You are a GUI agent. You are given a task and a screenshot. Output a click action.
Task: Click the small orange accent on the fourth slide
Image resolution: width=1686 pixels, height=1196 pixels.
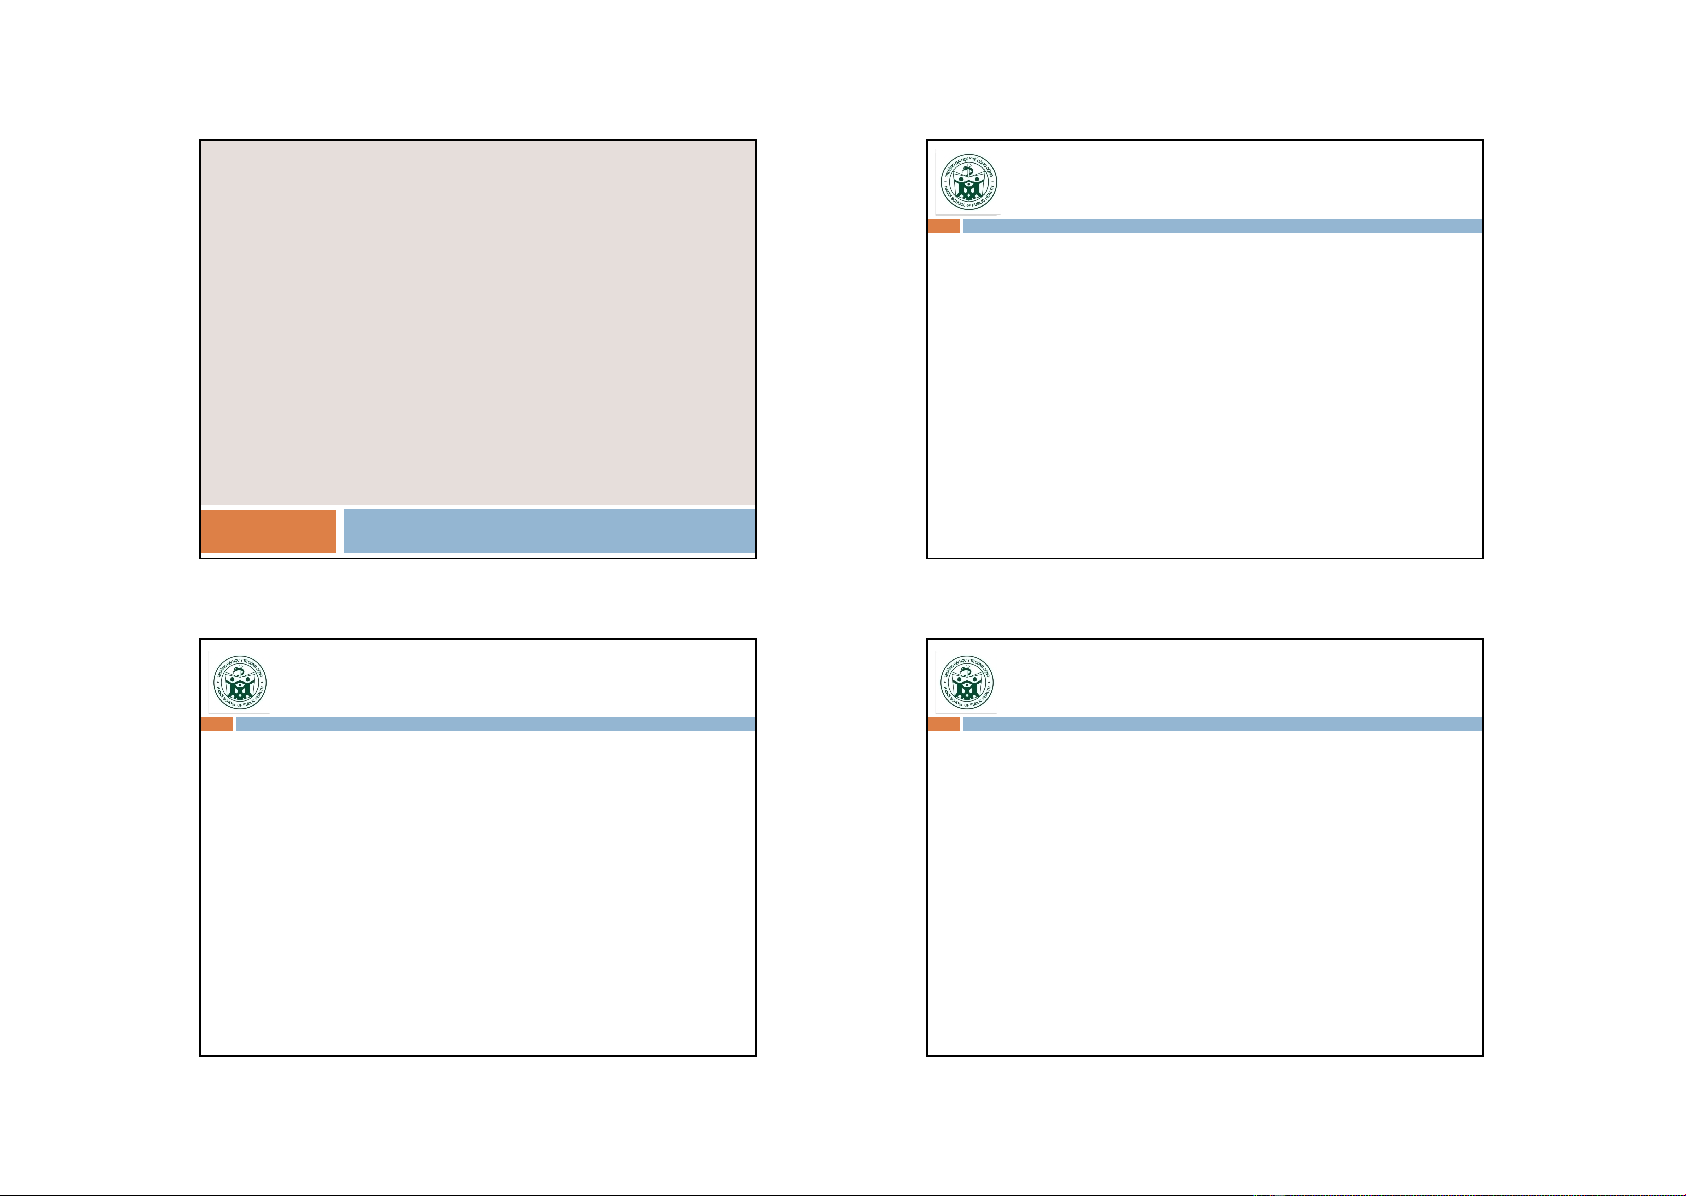[943, 724]
